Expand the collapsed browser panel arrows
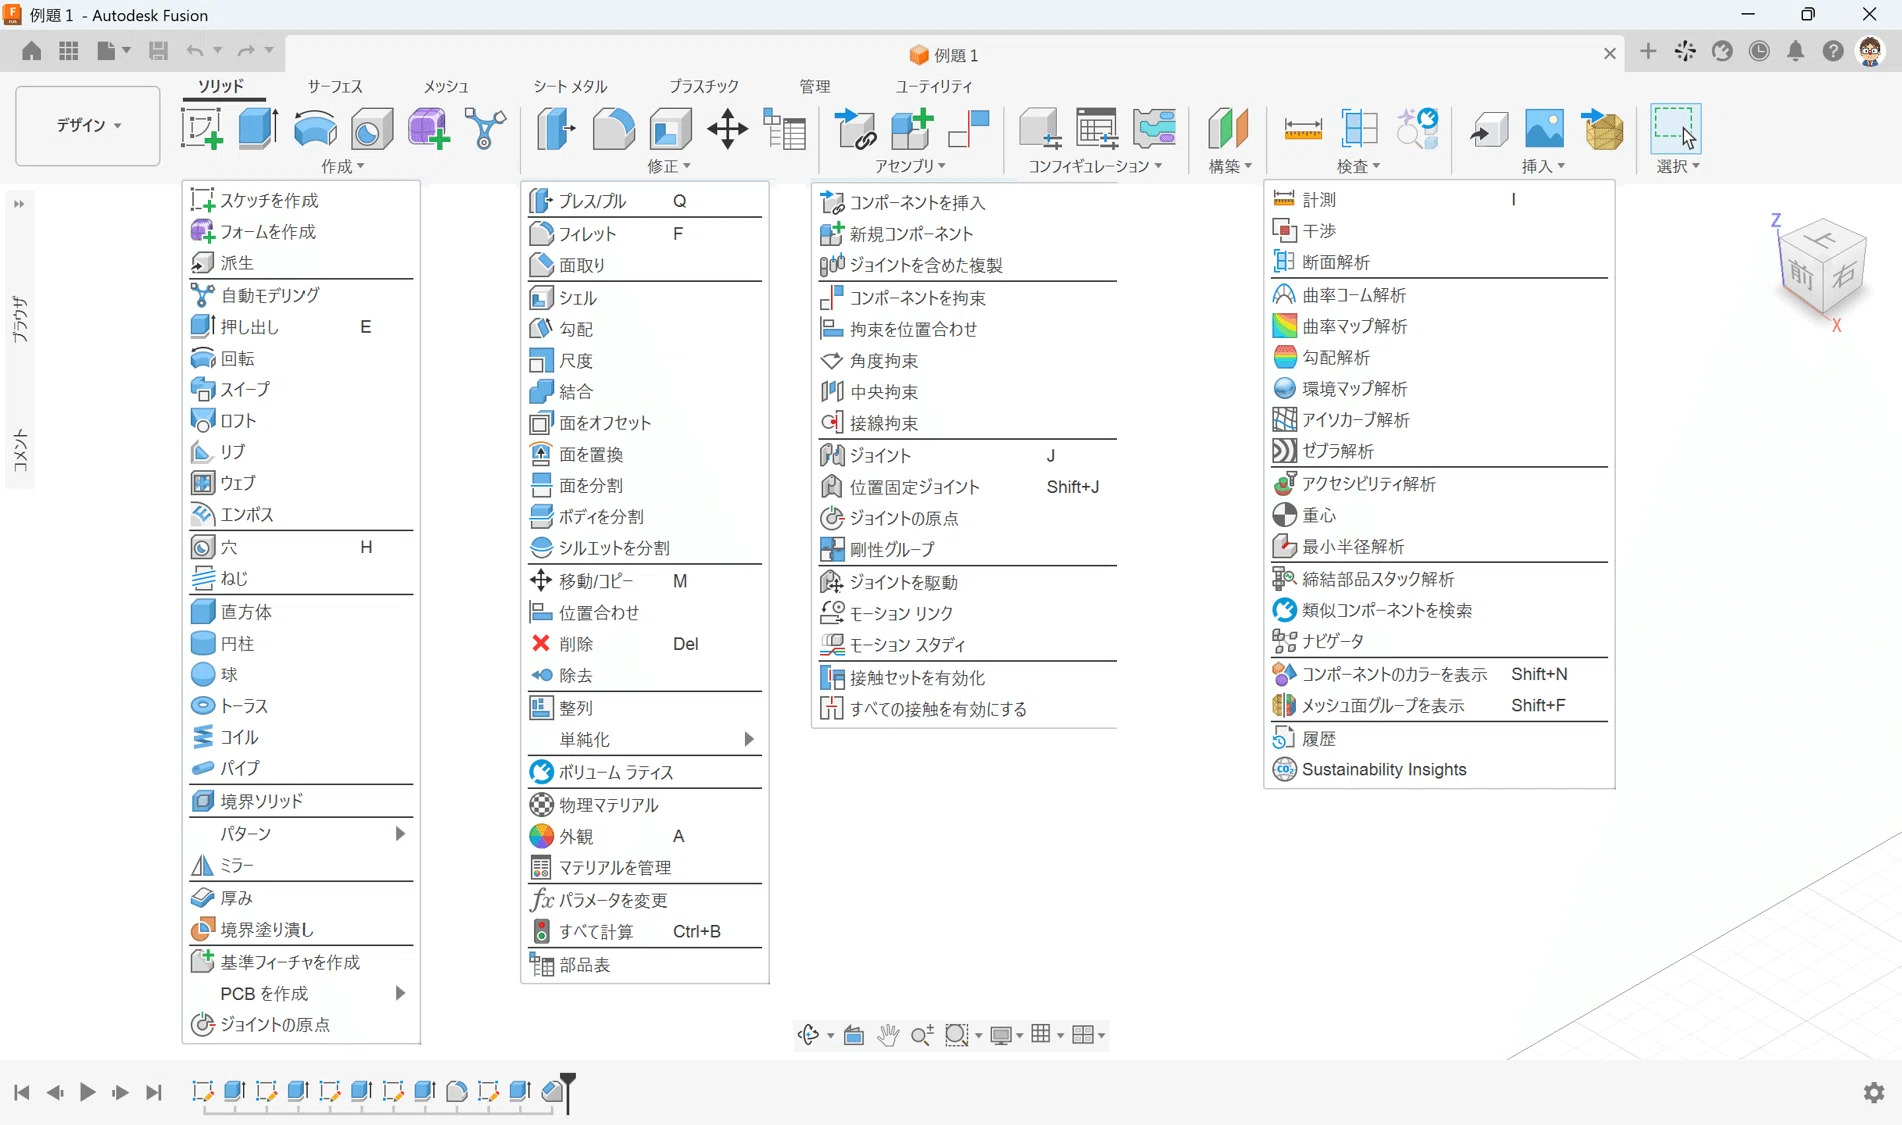The image size is (1902, 1125). (19, 204)
